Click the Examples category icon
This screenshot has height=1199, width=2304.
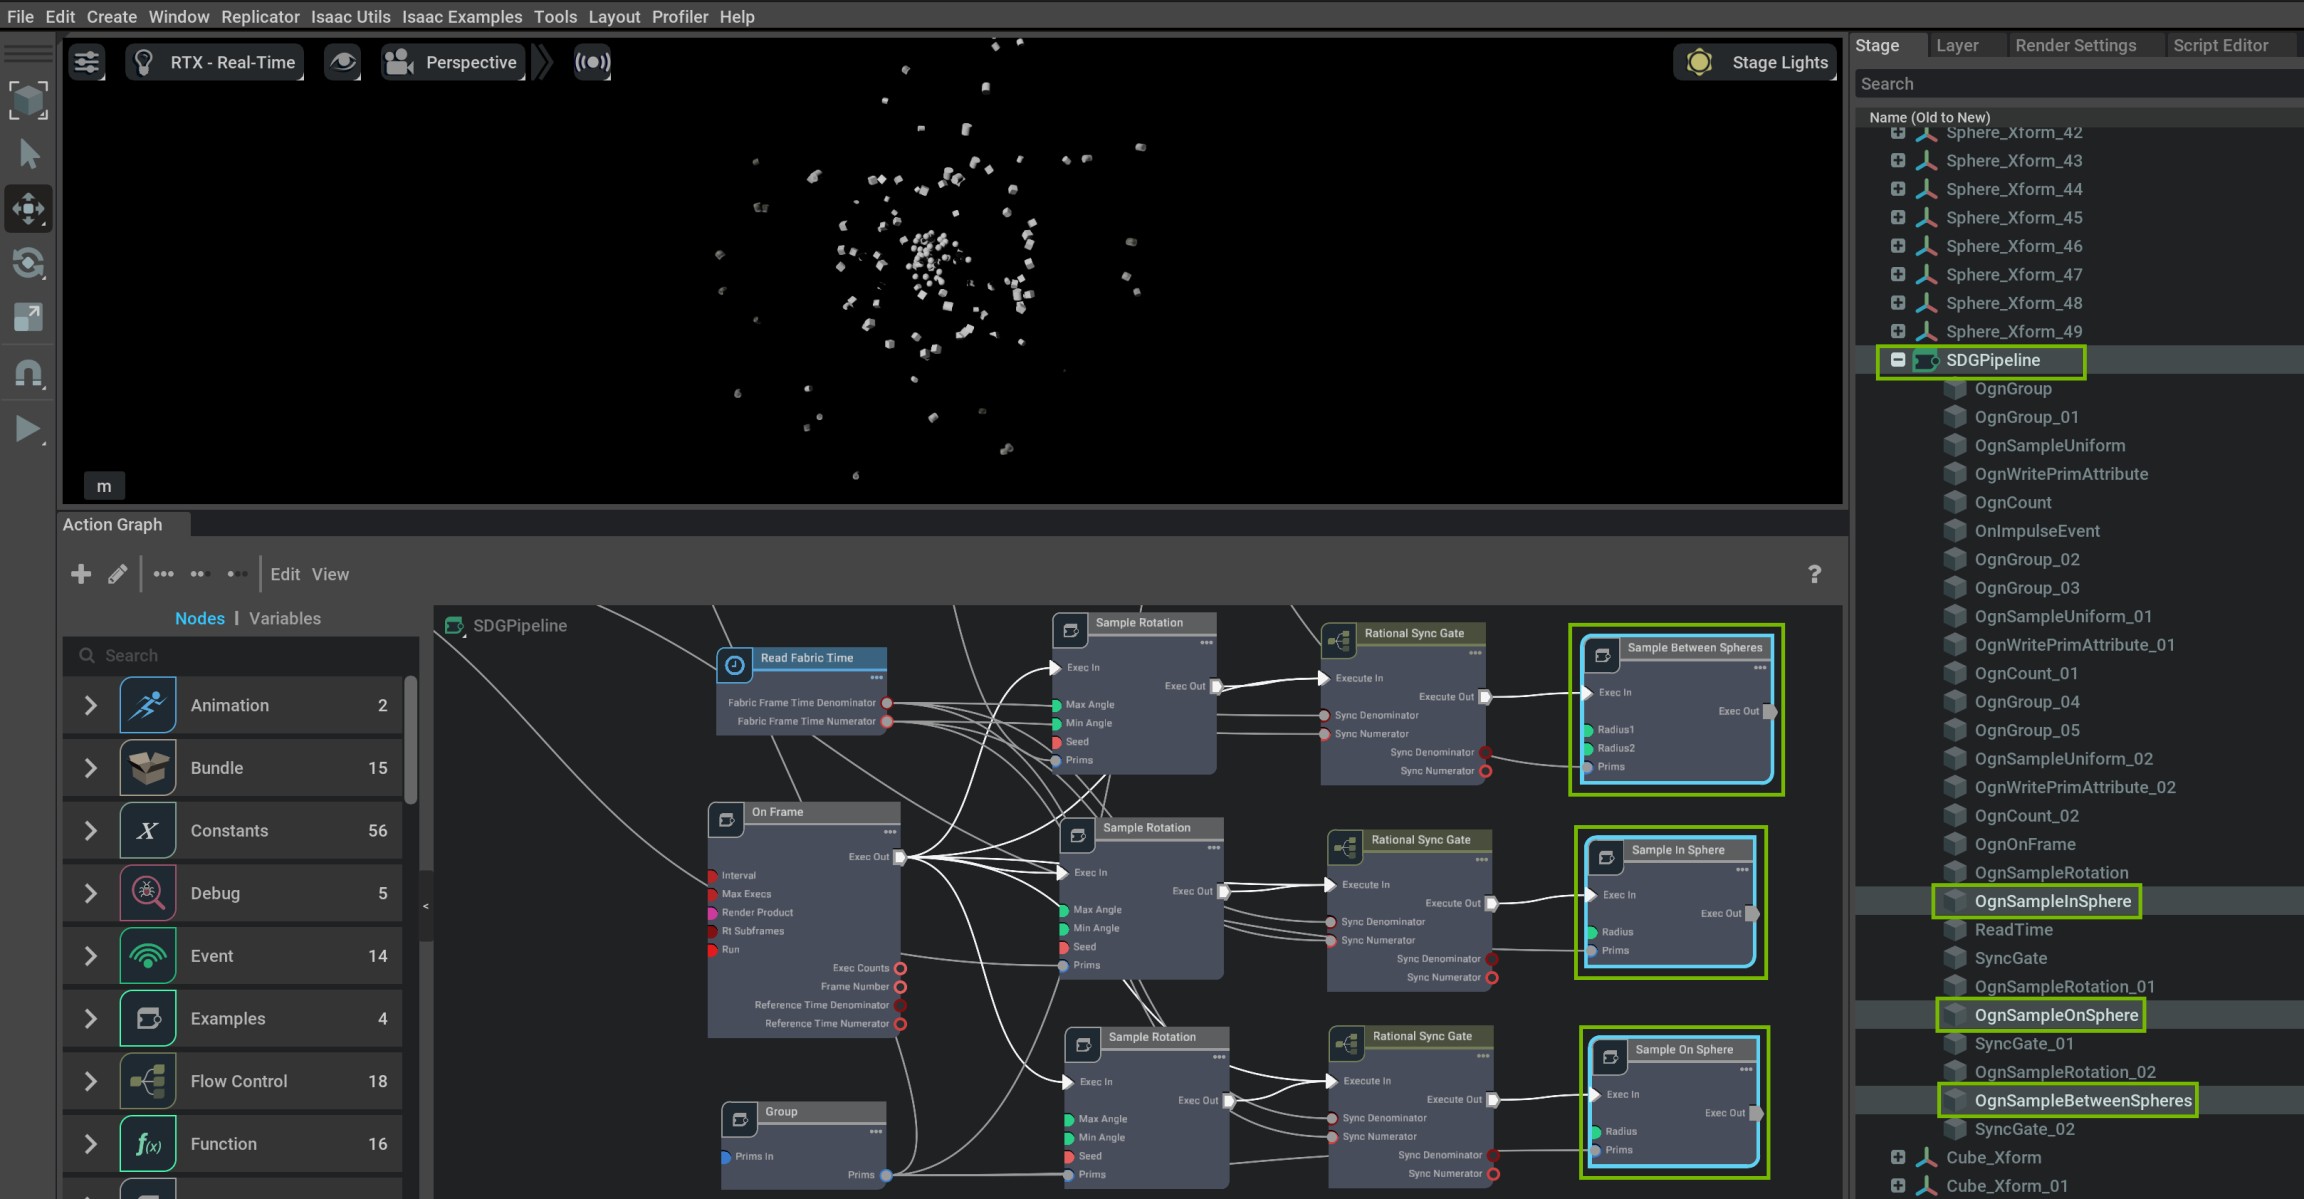(148, 1018)
